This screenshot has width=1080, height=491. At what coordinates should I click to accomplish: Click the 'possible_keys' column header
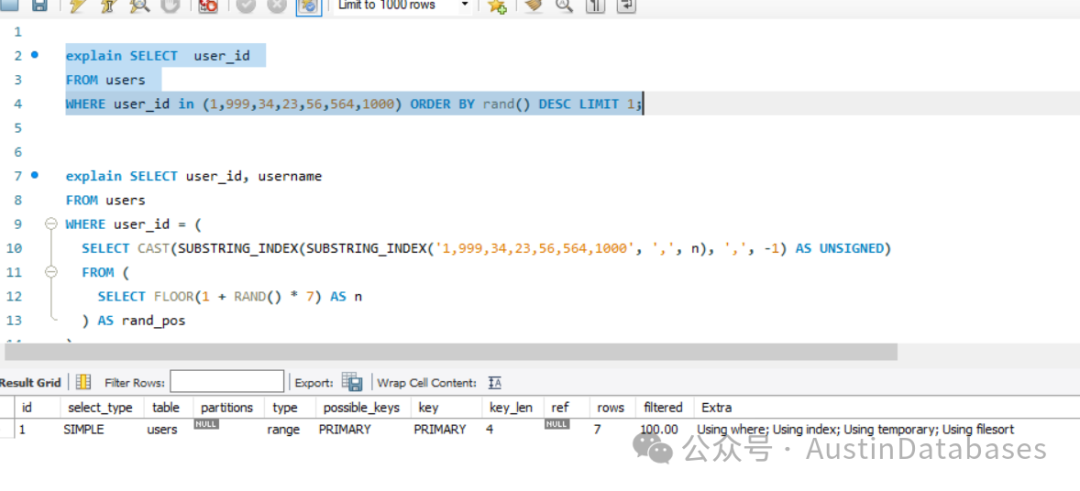point(362,408)
